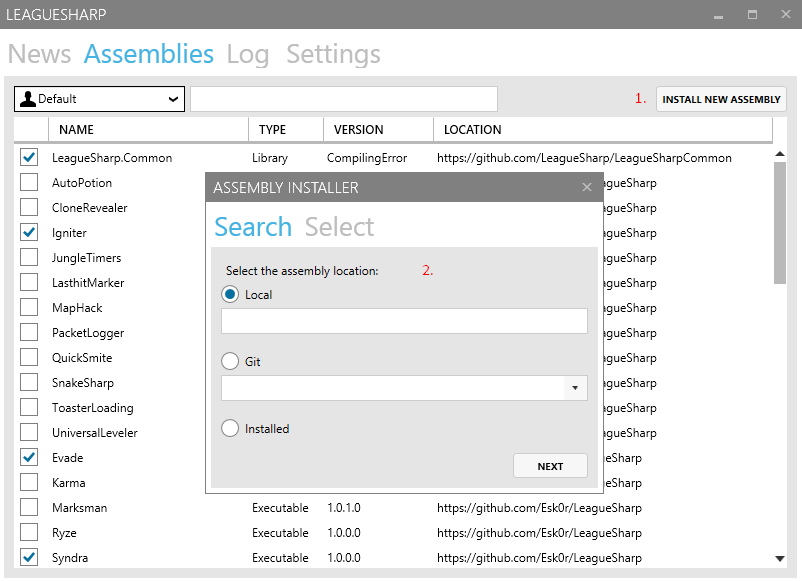Check the QuickSmite assembly

[x=29, y=357]
